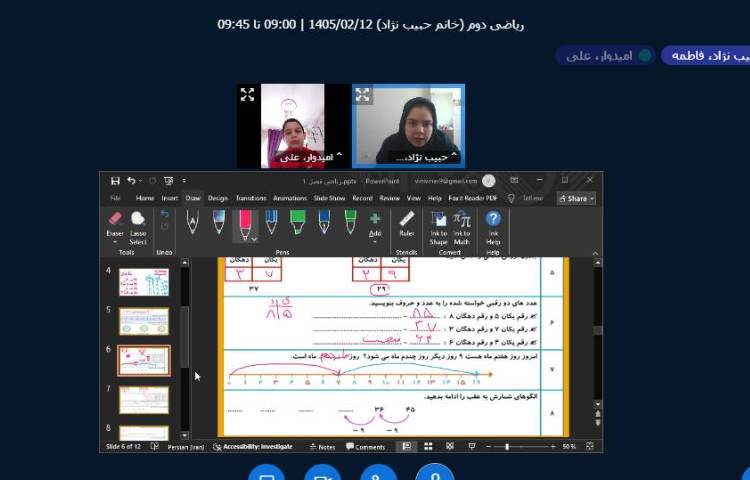Viewport: 750px width, 480px height.
Task: Expand علی امیدوار's video to fullscreen
Action: click(x=247, y=95)
